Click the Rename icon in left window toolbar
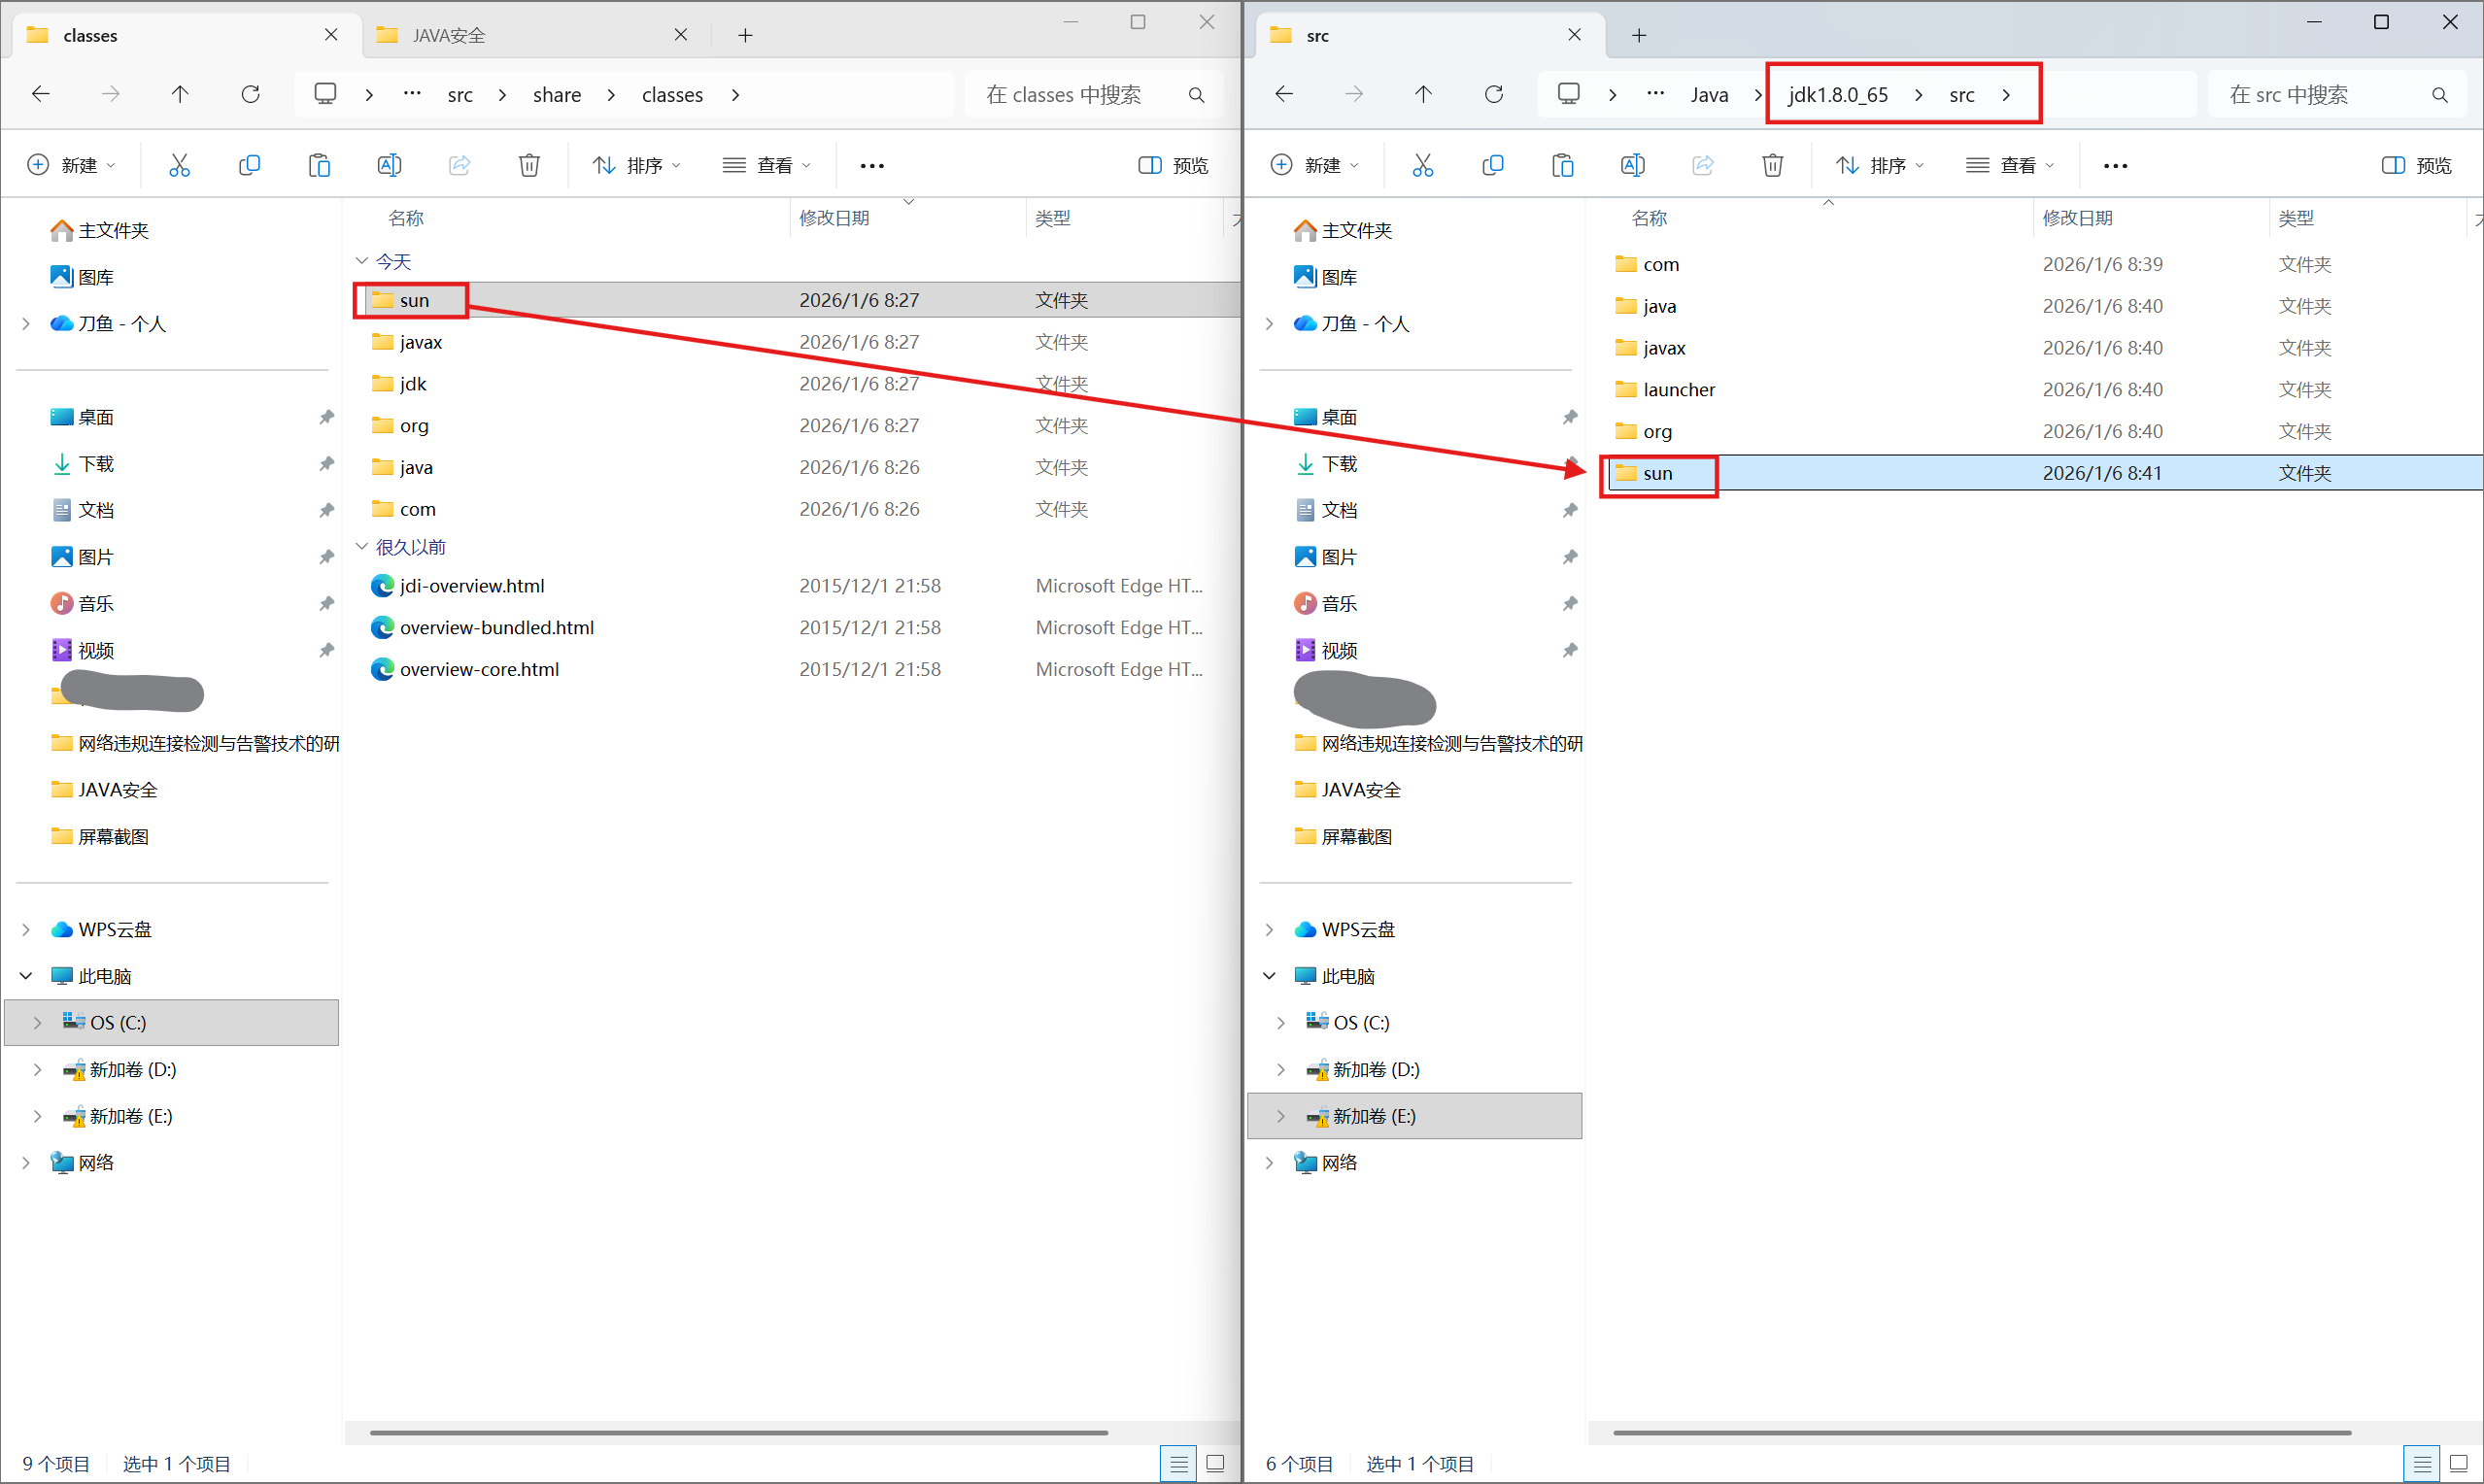Screen dimensions: 2484x1484 coord(389,165)
